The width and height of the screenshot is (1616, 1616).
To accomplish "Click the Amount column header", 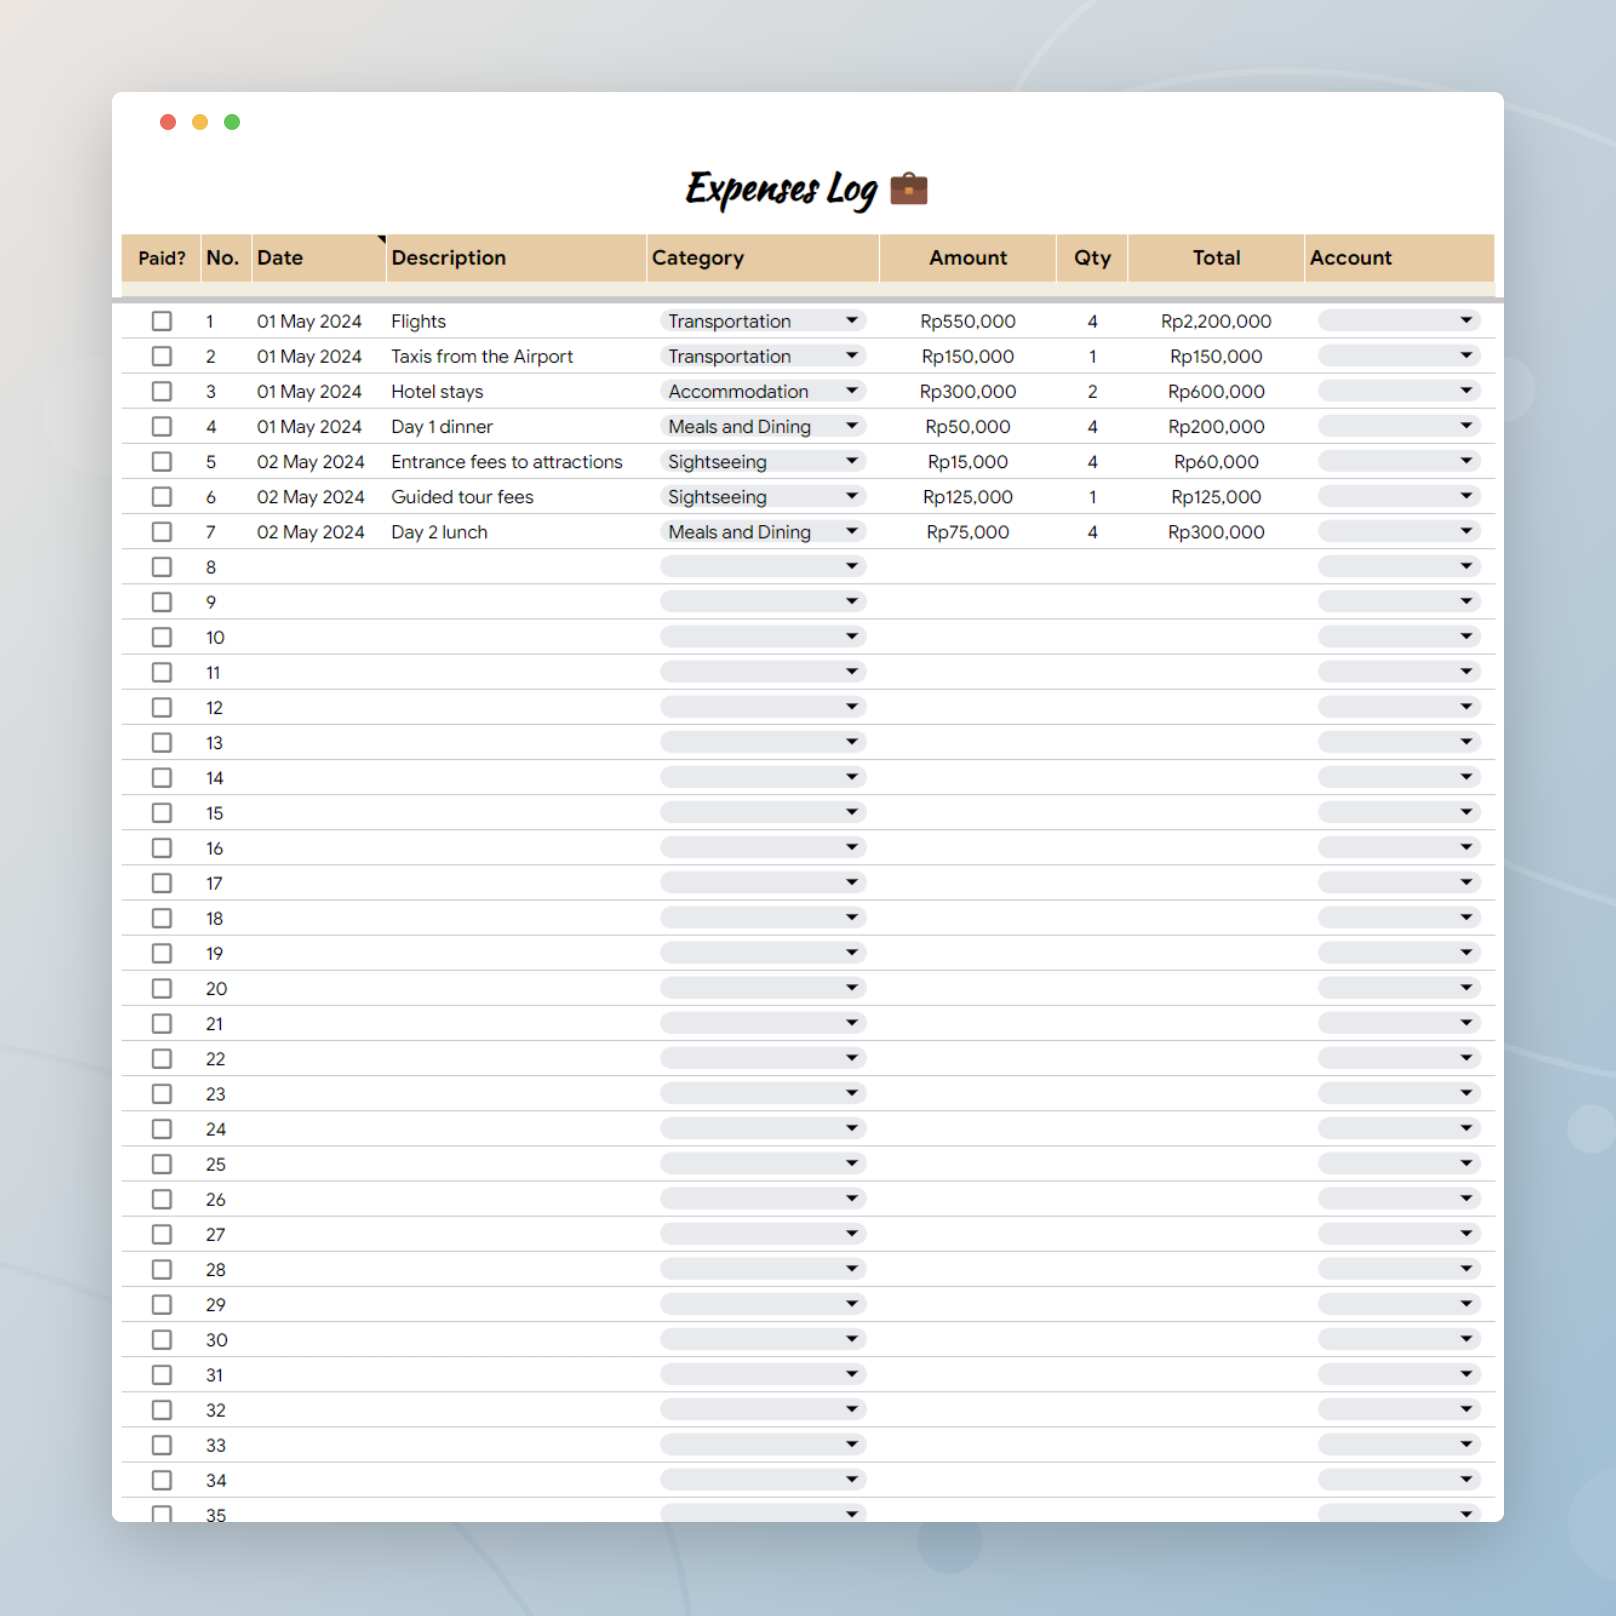I will (968, 258).
